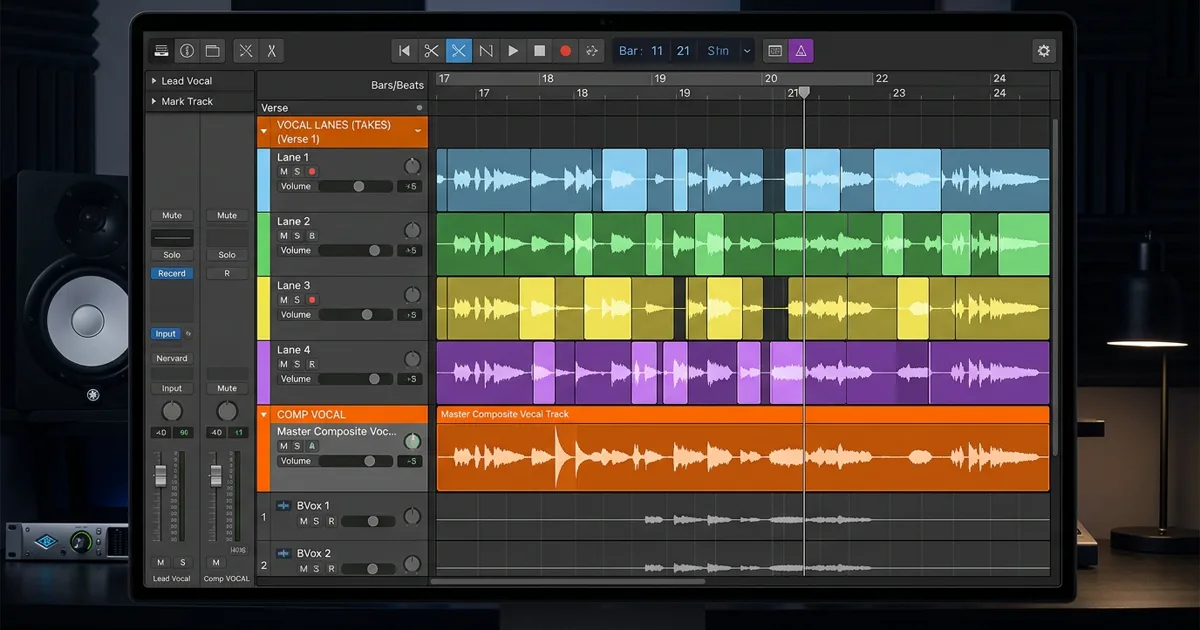Click the BVox 1 waveform track icon
The image size is (1200, 630).
283,506
